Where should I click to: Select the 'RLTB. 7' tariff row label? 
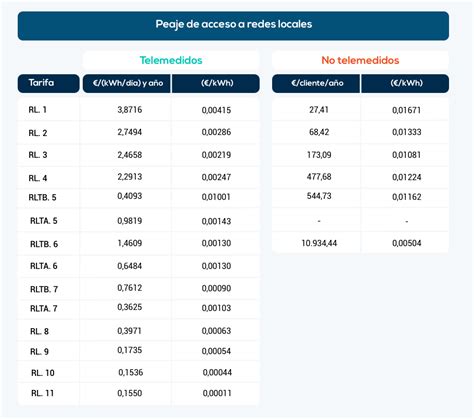tap(44, 289)
